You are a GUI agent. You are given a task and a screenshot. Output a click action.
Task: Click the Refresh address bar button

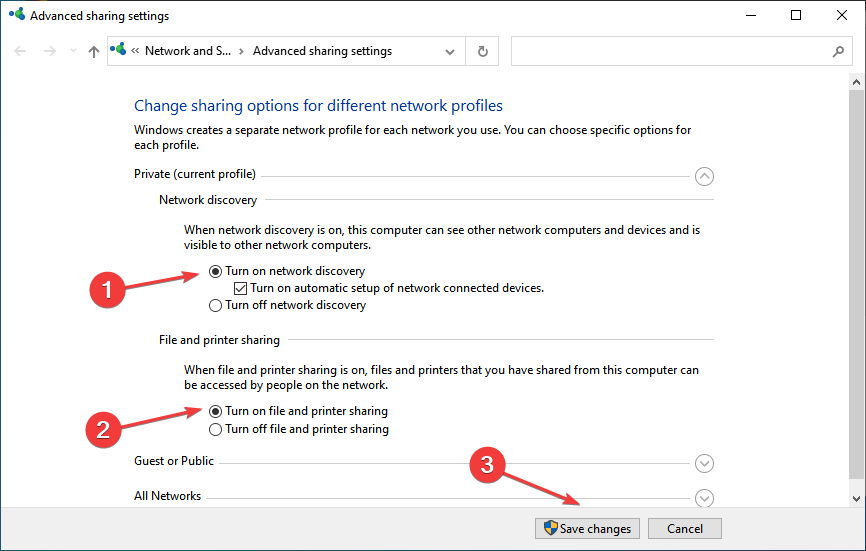click(x=483, y=51)
